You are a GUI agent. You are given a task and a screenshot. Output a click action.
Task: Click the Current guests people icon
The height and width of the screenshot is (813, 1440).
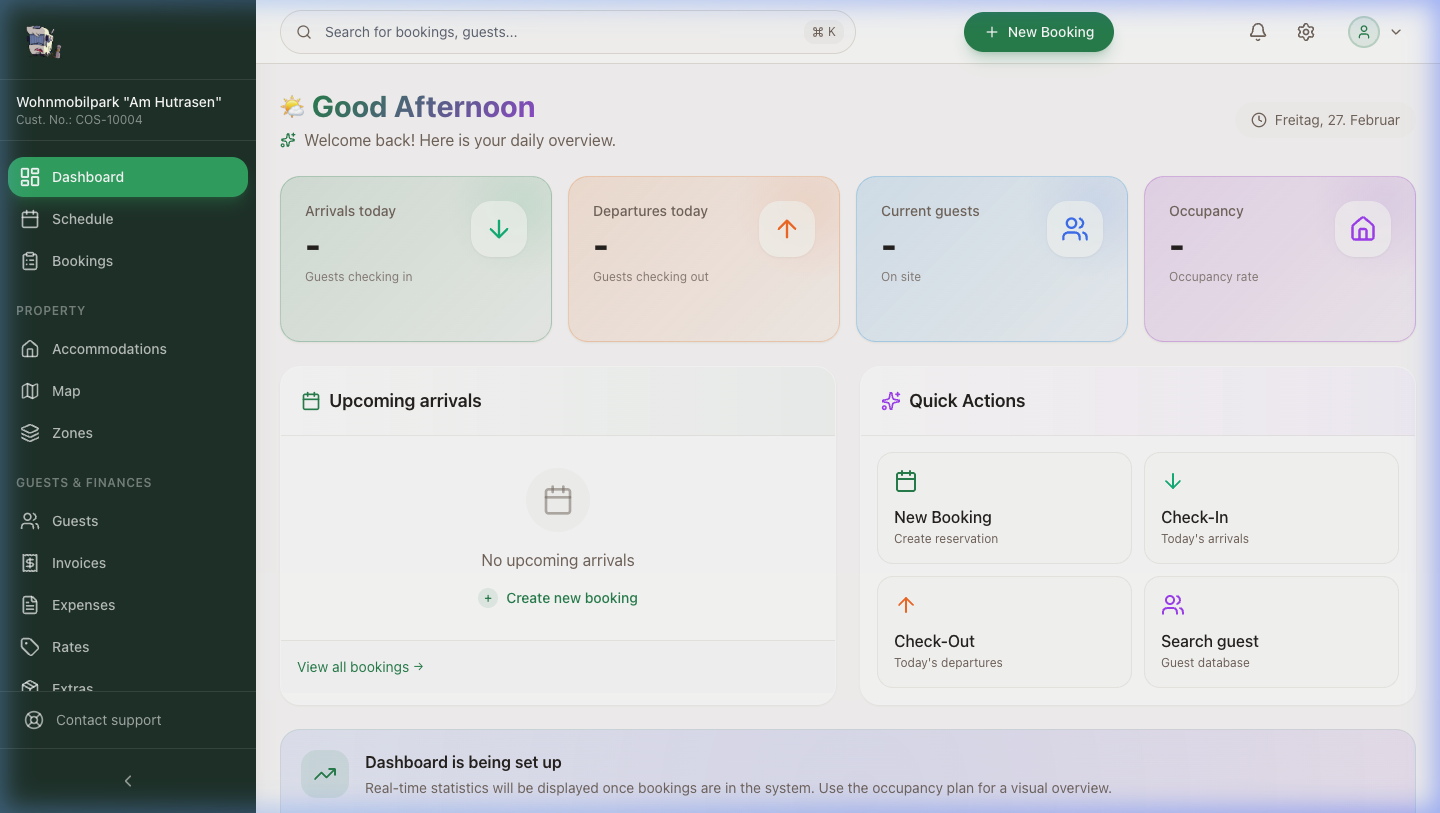click(1075, 229)
